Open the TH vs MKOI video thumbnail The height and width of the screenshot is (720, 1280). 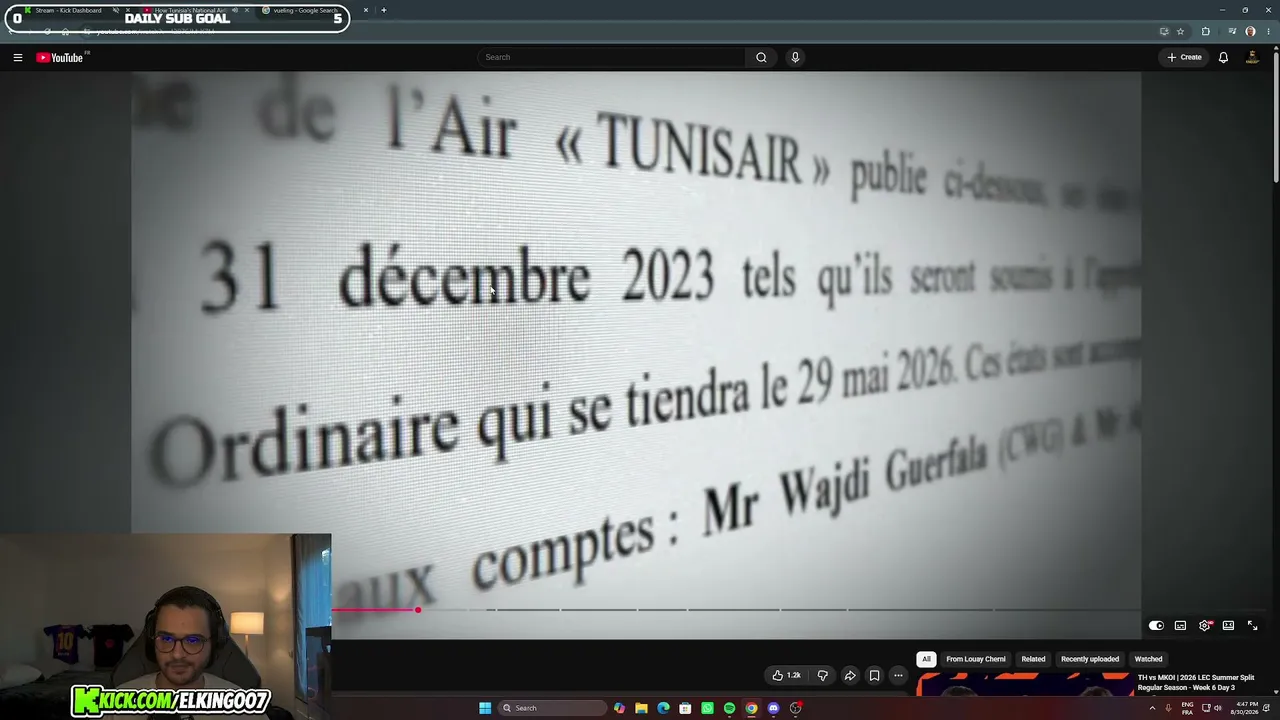(1024, 684)
